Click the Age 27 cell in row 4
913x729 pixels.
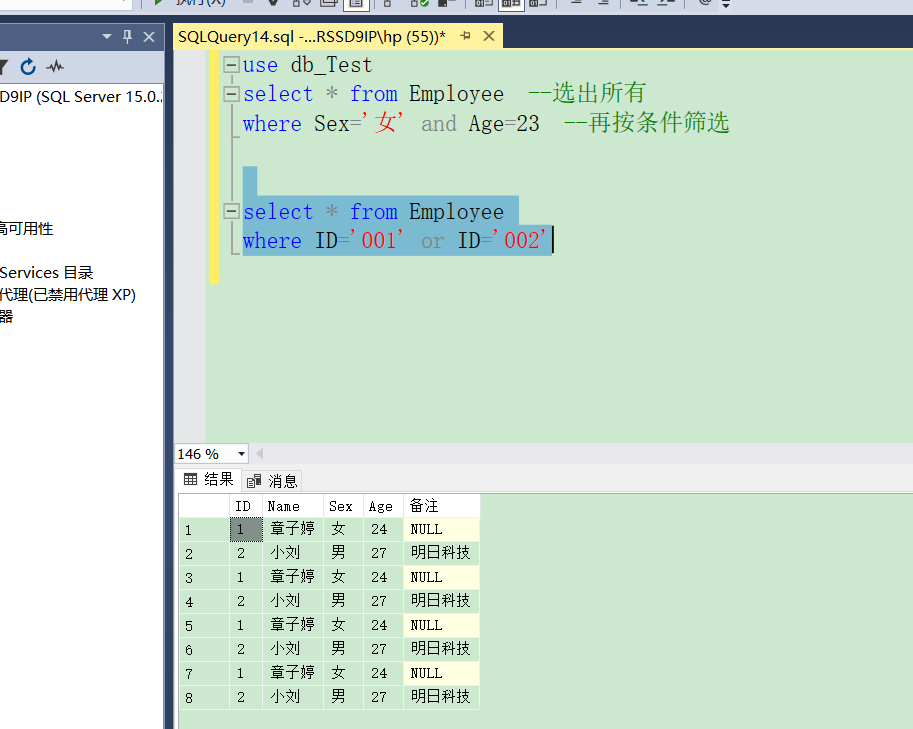[384, 601]
